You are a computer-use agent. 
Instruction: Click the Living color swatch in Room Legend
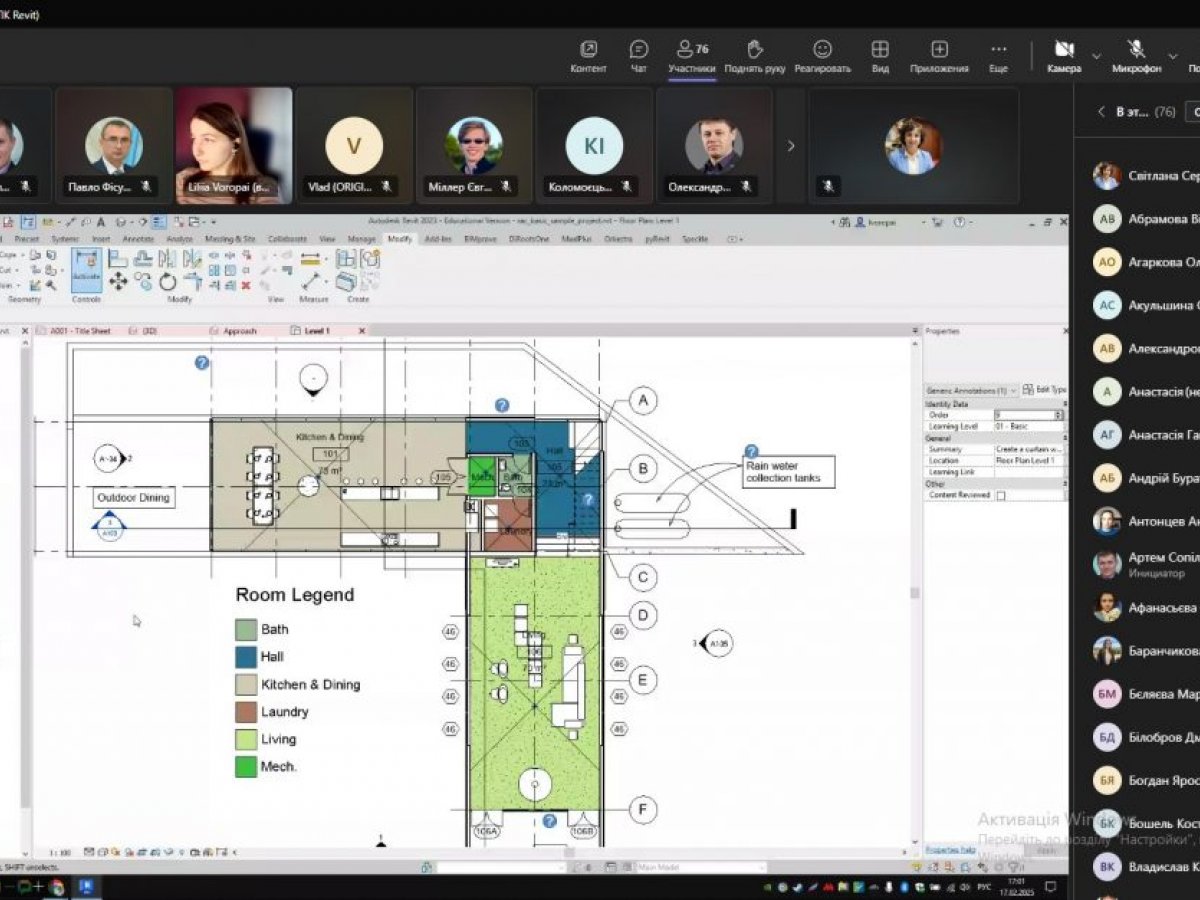point(245,739)
